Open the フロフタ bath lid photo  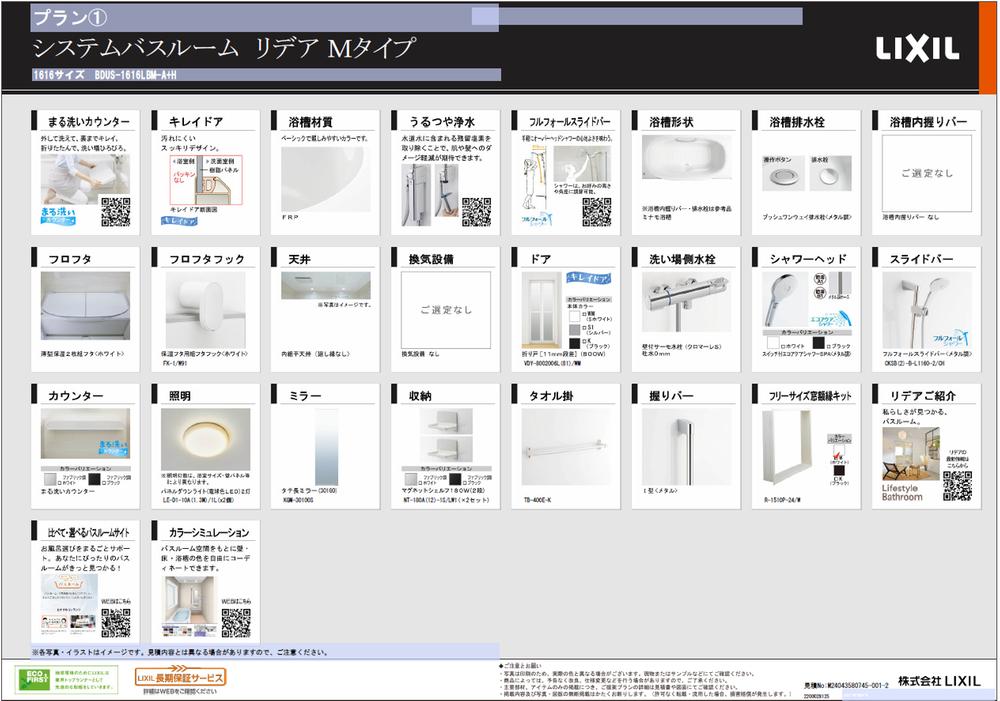click(x=85, y=306)
